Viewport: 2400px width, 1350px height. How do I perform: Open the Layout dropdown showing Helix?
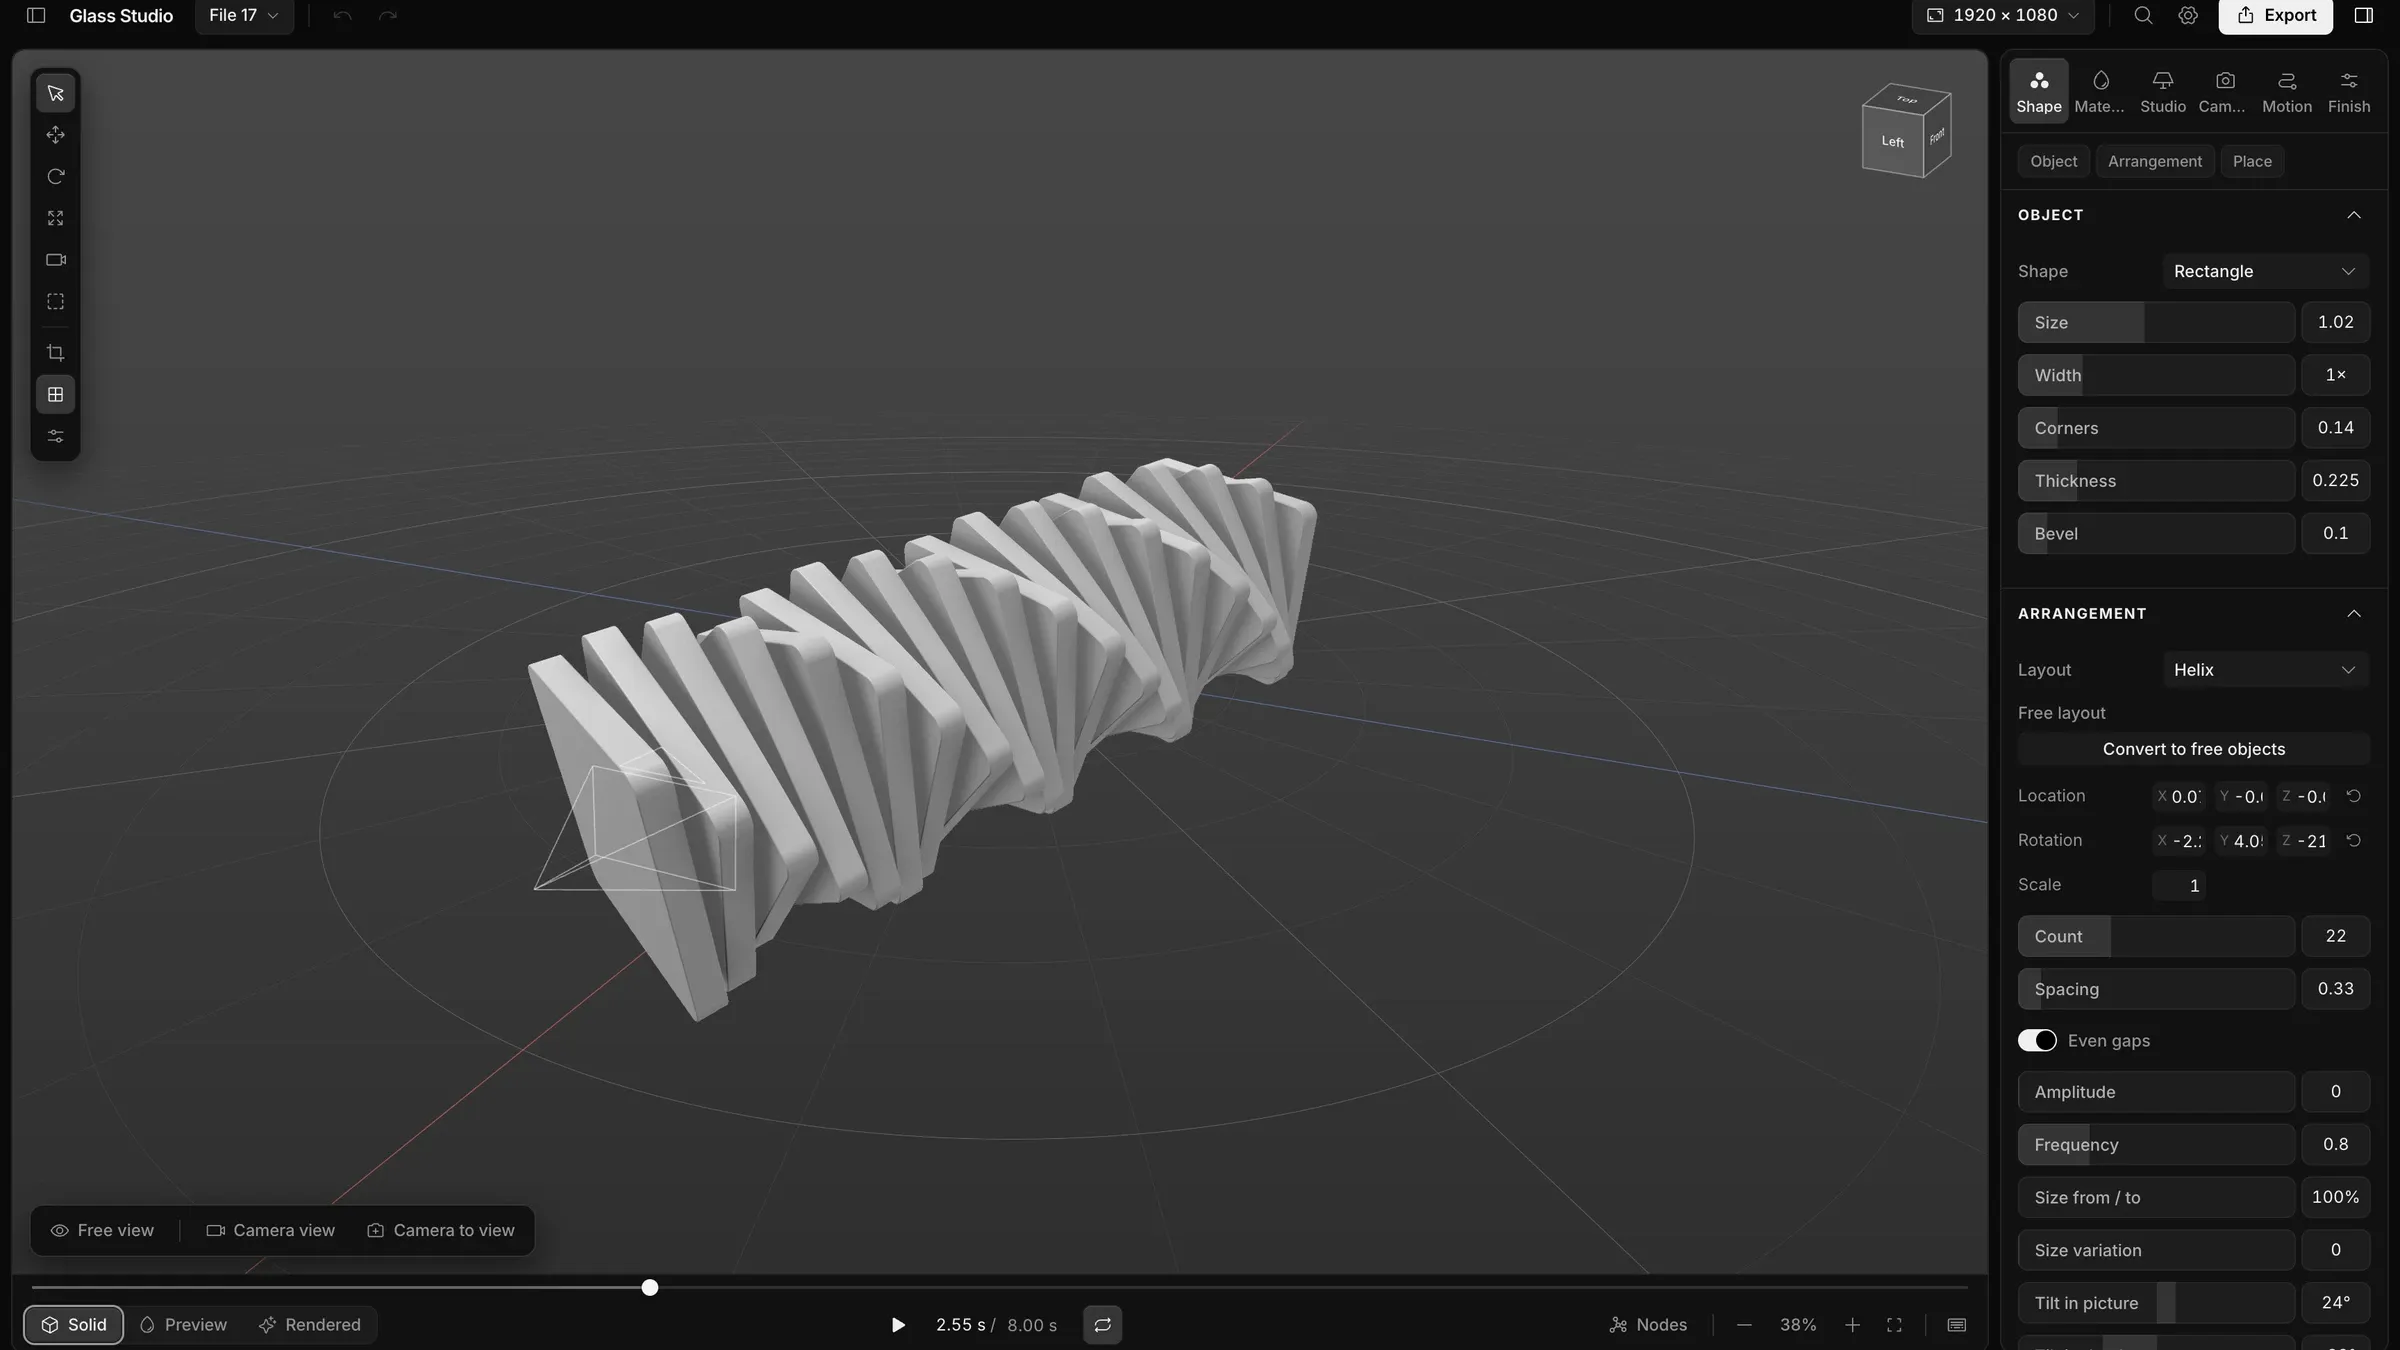tap(2265, 670)
